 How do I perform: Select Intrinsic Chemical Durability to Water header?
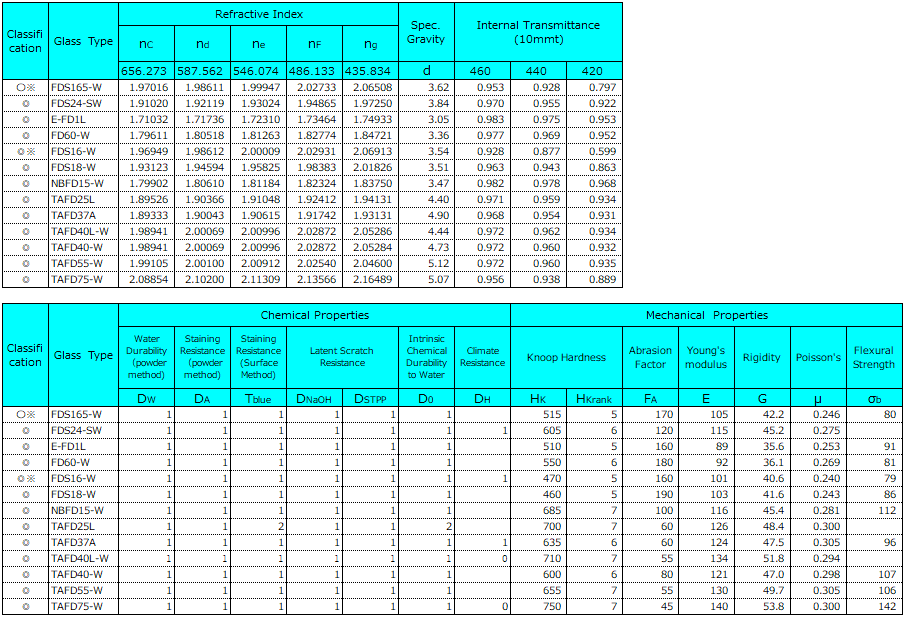tap(426, 357)
